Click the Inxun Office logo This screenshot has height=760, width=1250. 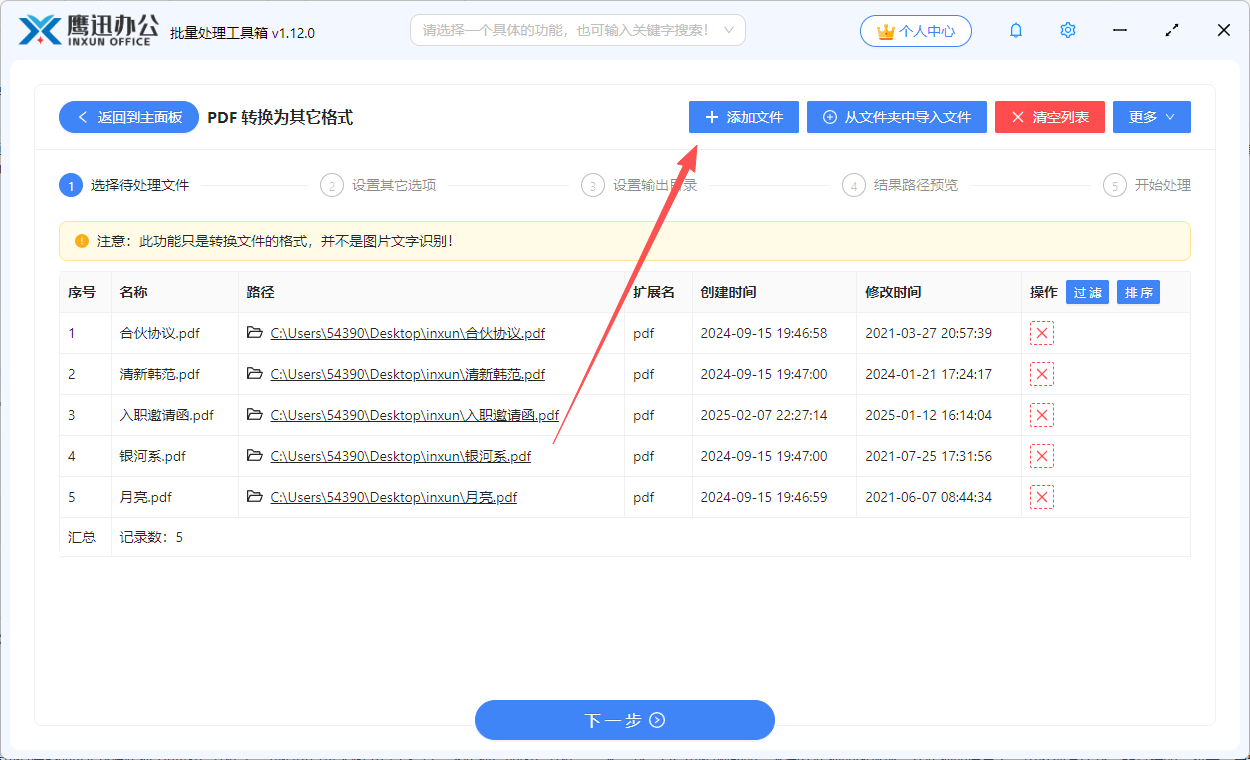(x=90, y=30)
